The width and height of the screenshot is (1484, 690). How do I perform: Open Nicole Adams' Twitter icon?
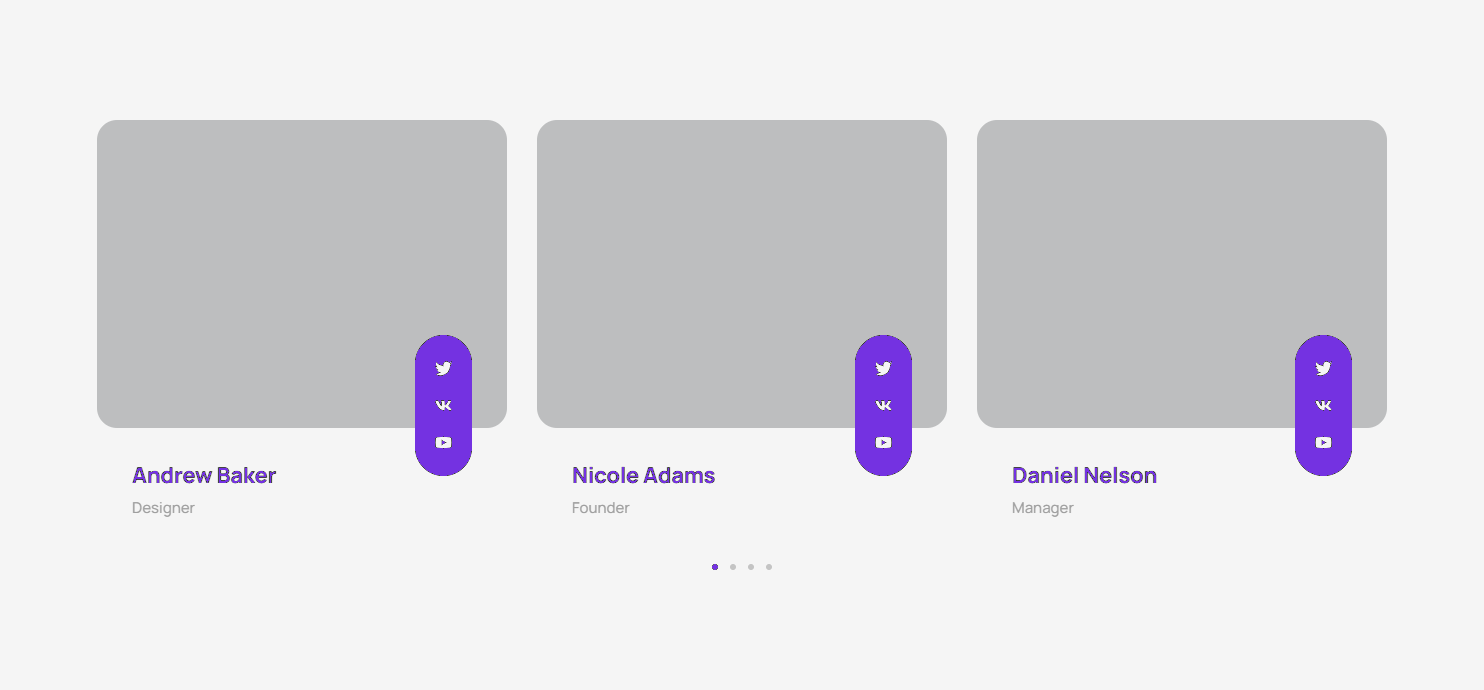pyautogui.click(x=883, y=368)
